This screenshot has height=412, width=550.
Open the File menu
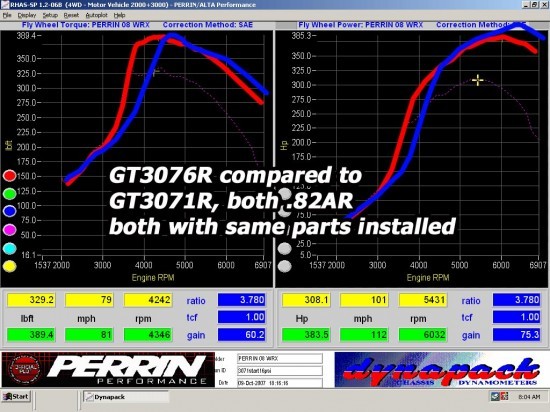pos(7,15)
